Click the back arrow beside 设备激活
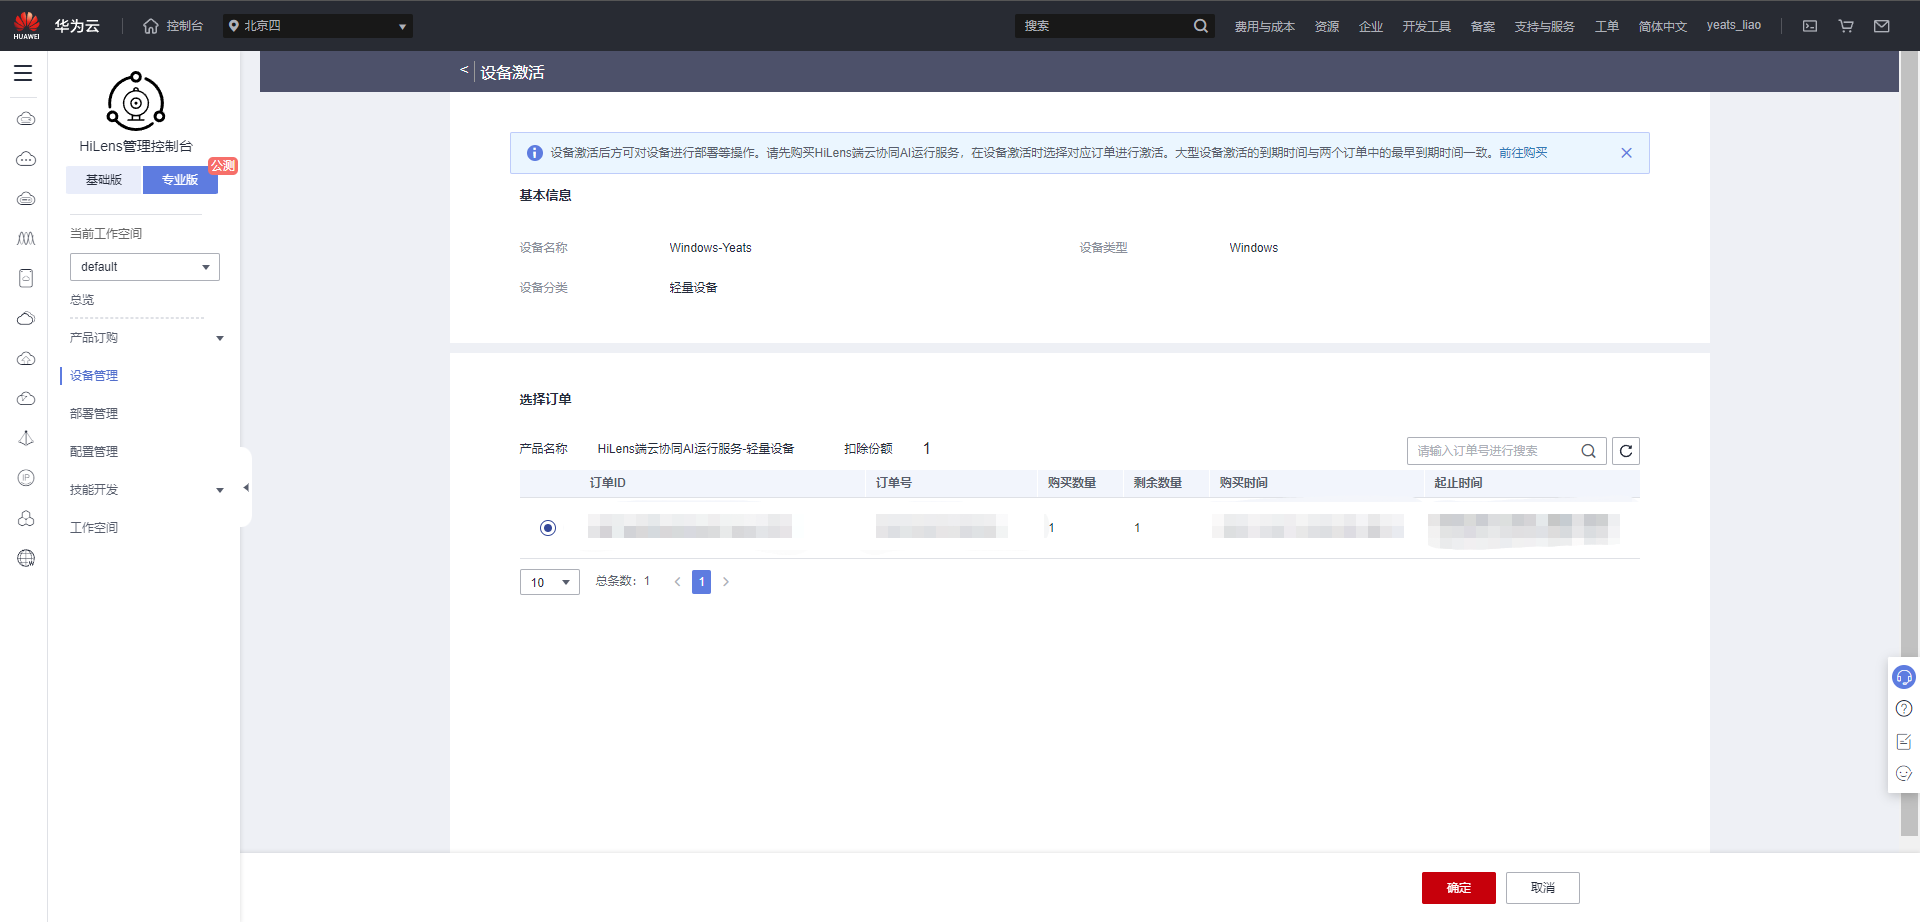The height and width of the screenshot is (922, 1920). (x=464, y=70)
